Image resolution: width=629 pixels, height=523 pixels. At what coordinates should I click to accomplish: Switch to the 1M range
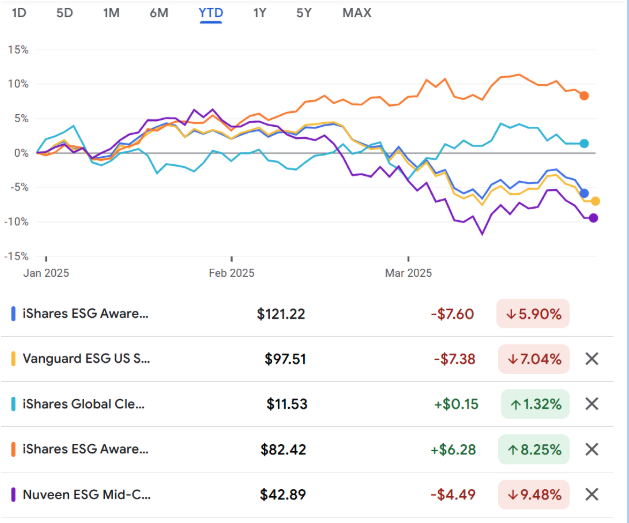tap(111, 13)
